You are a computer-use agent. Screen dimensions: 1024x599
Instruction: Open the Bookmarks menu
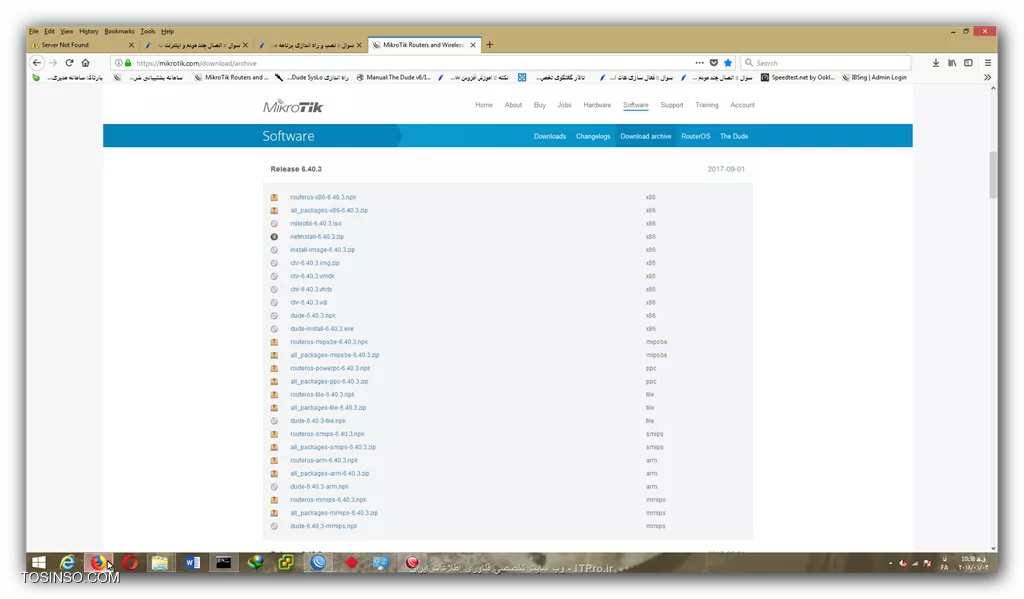(x=120, y=31)
